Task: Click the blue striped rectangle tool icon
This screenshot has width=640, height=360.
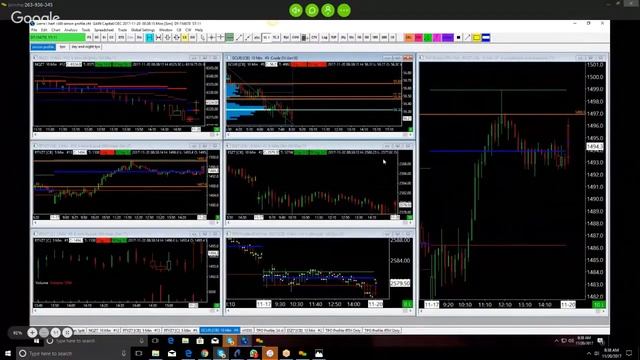Action: pyautogui.click(x=486, y=38)
